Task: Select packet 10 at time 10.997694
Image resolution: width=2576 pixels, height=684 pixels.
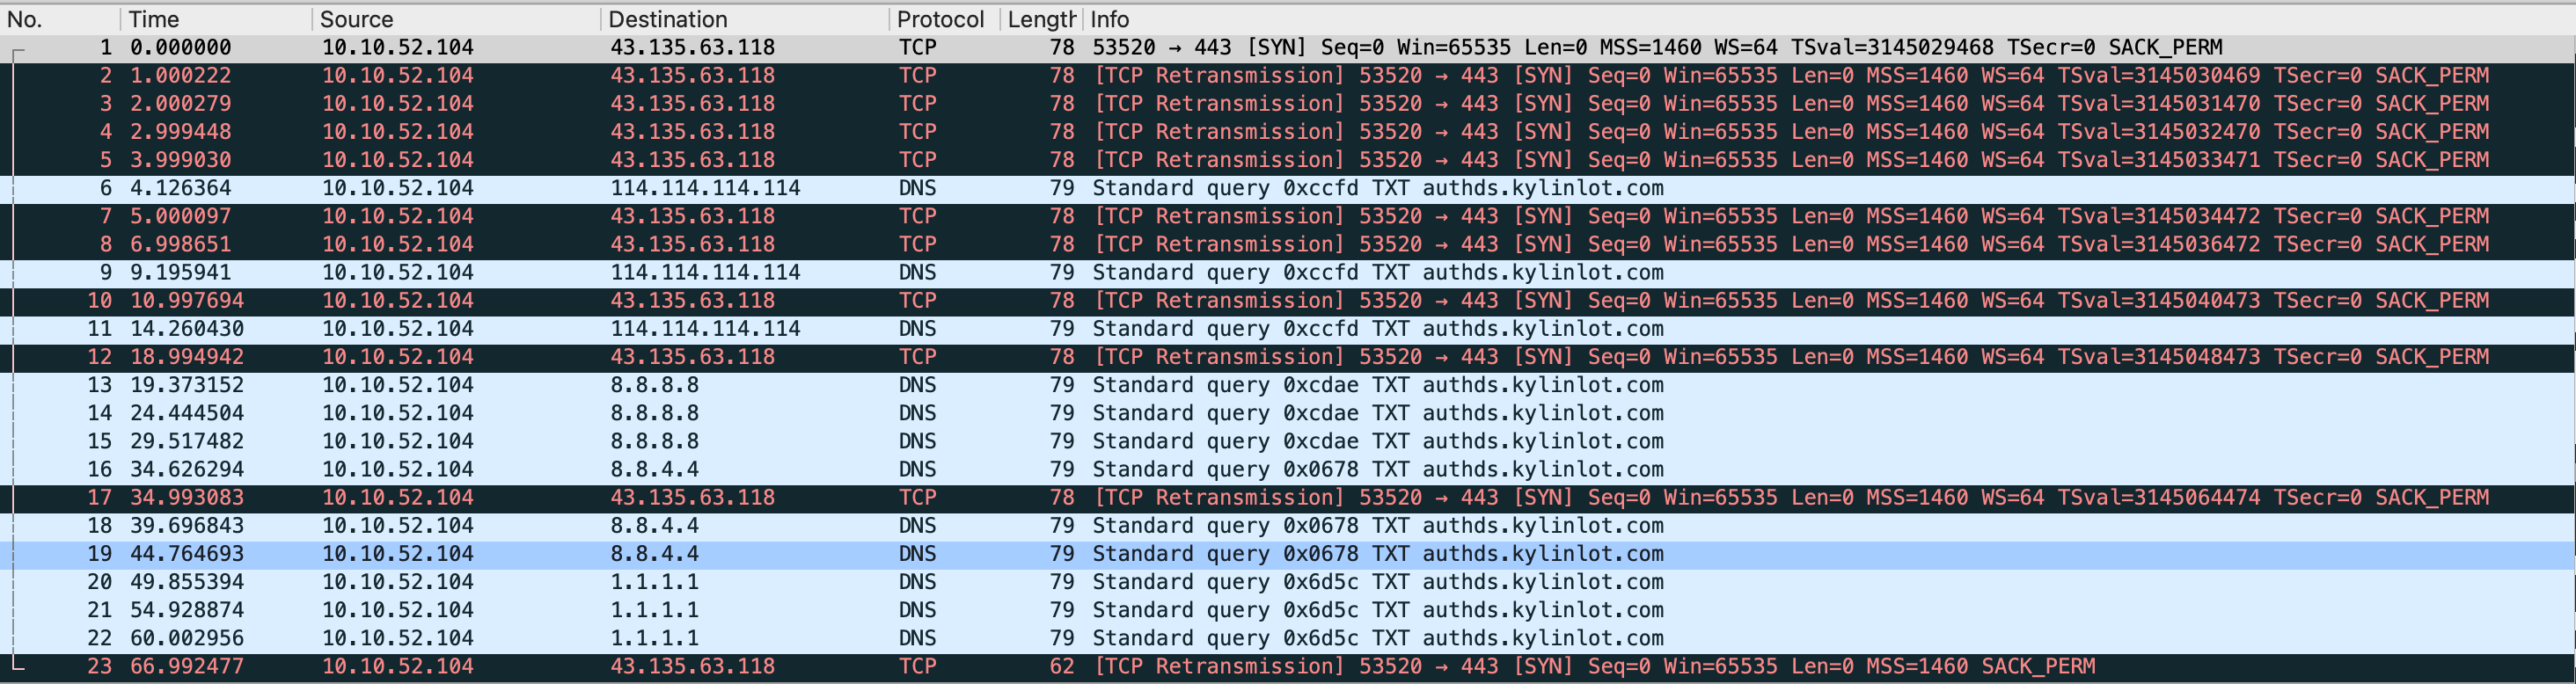Action: pos(1288,301)
